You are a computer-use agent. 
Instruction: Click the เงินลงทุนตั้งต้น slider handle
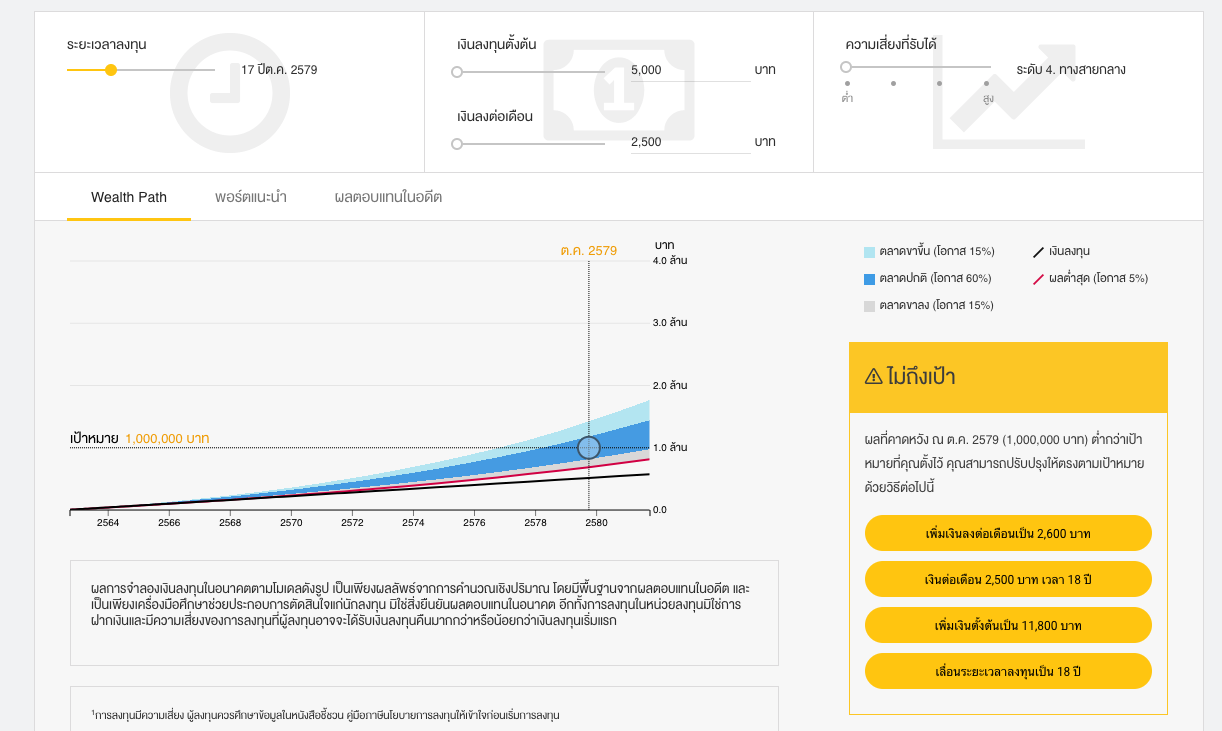457,72
